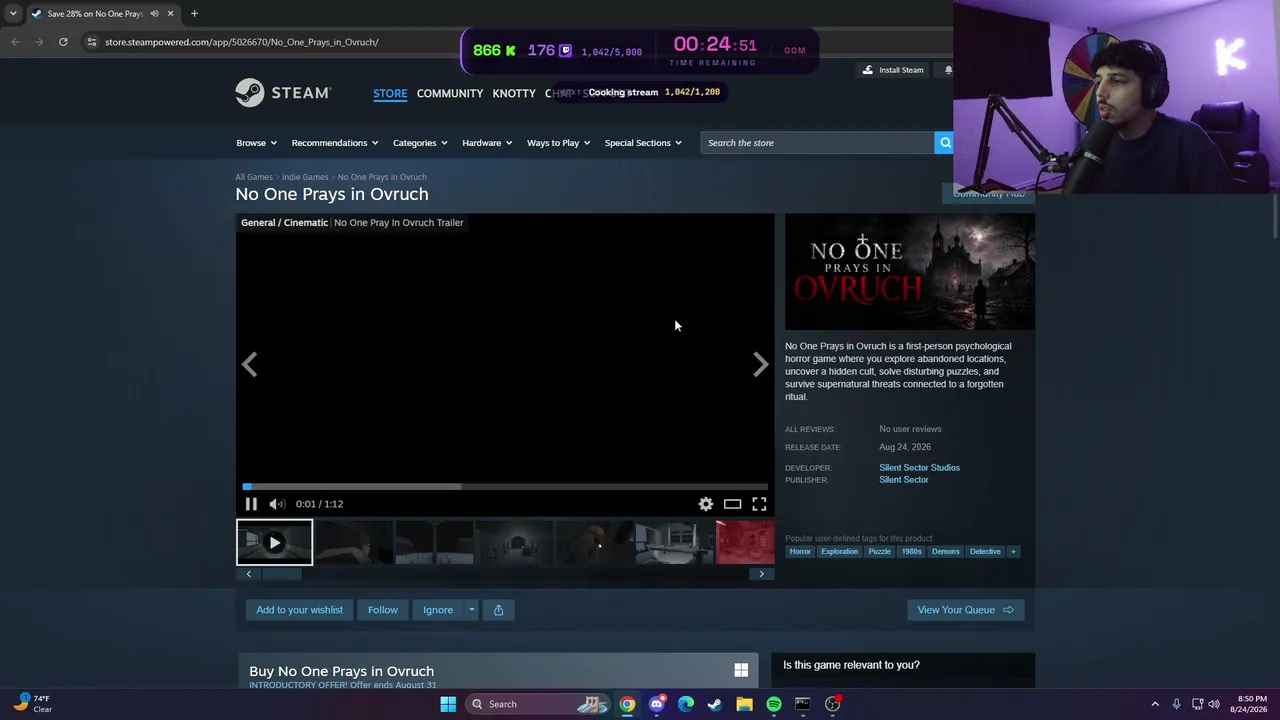Go back in browser history
The image size is (1280, 720).
coord(15,42)
